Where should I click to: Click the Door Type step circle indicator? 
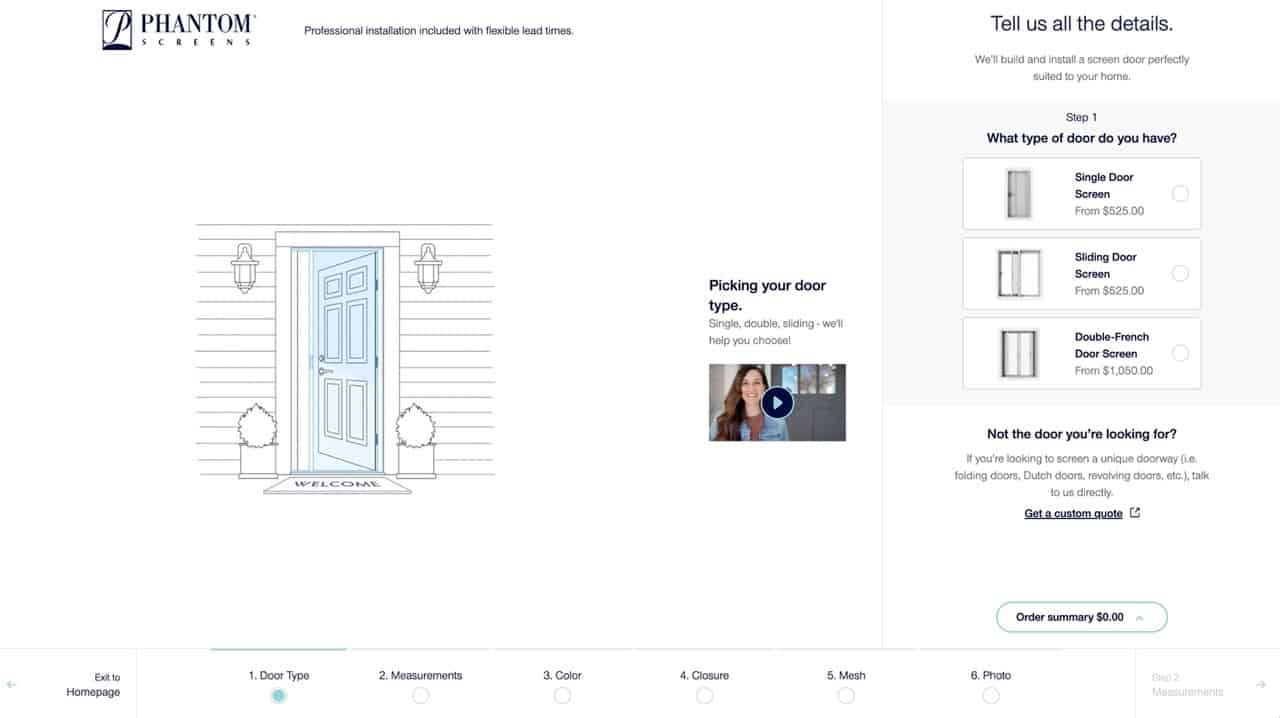[x=279, y=695]
